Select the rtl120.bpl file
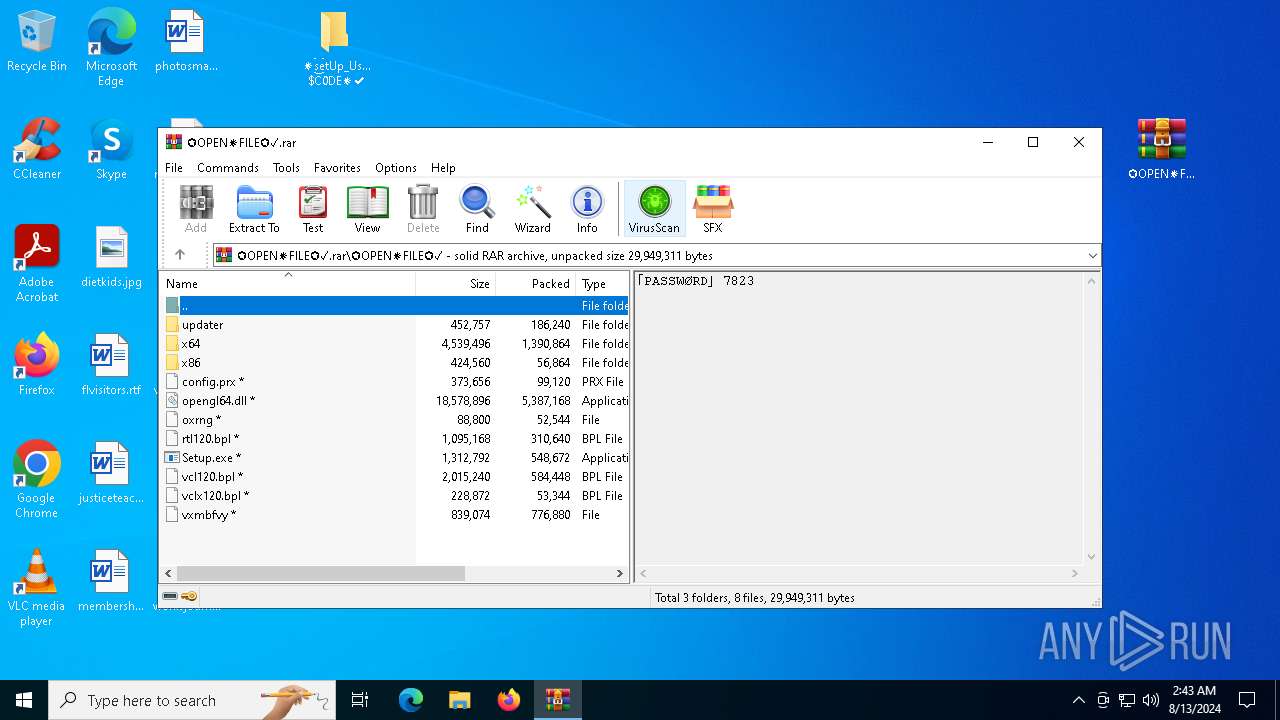Image resolution: width=1280 pixels, height=720 pixels. (x=394, y=439)
